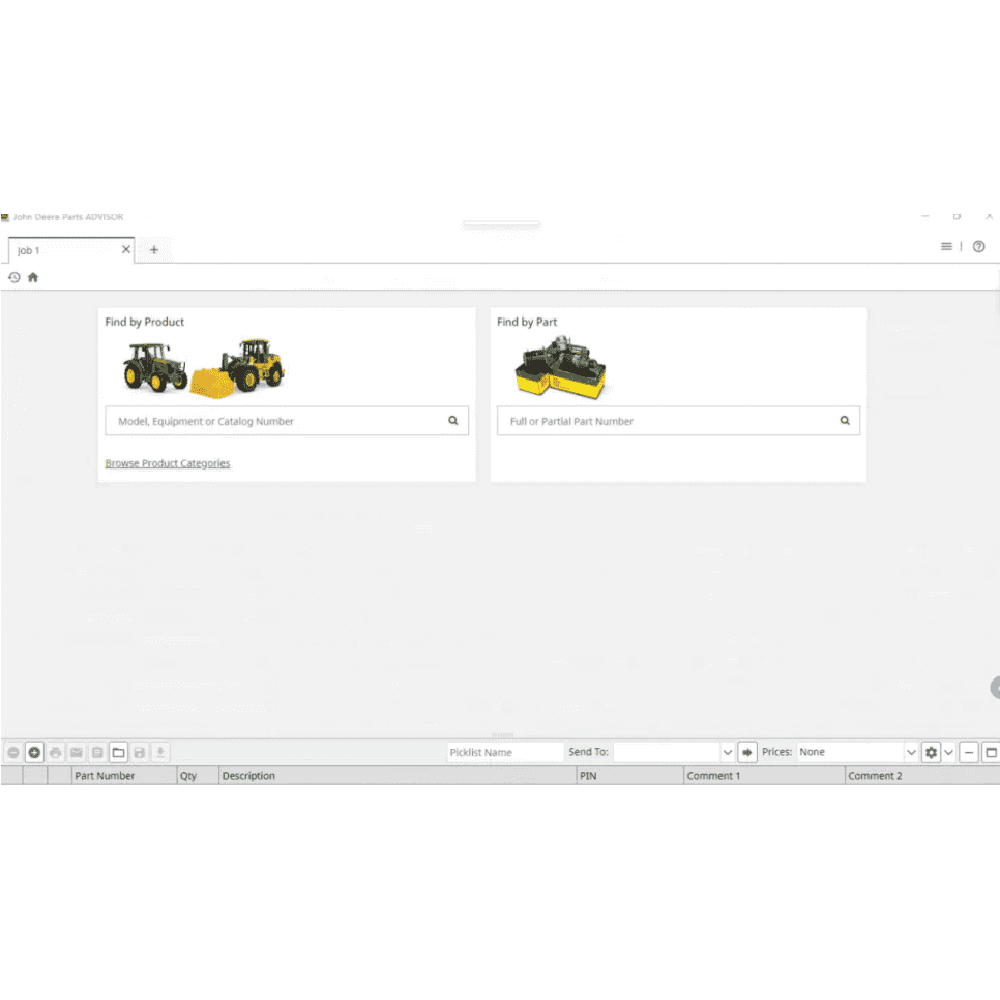Click the Description column header

(397, 776)
